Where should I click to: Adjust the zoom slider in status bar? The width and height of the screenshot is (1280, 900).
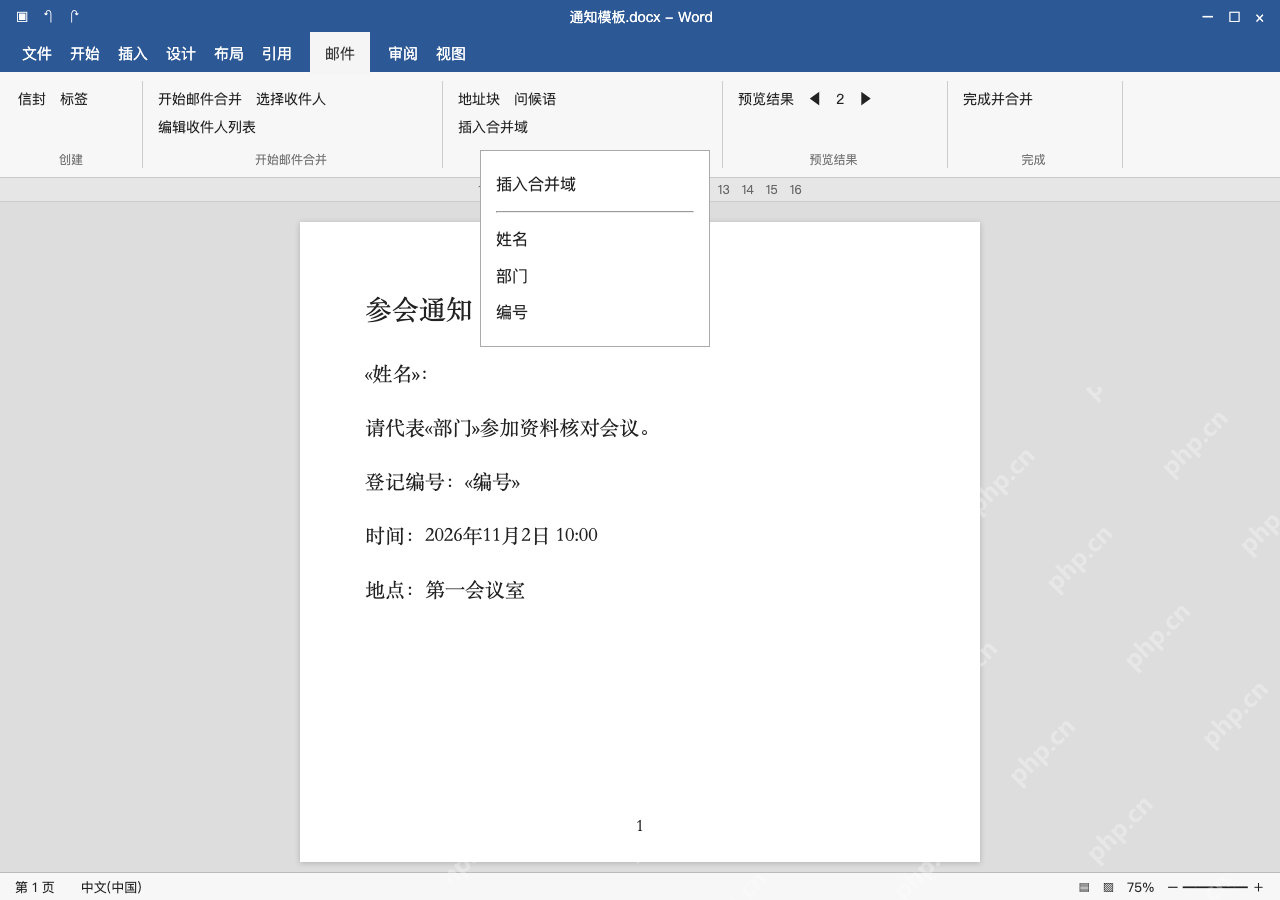pyautogui.click(x=1215, y=887)
